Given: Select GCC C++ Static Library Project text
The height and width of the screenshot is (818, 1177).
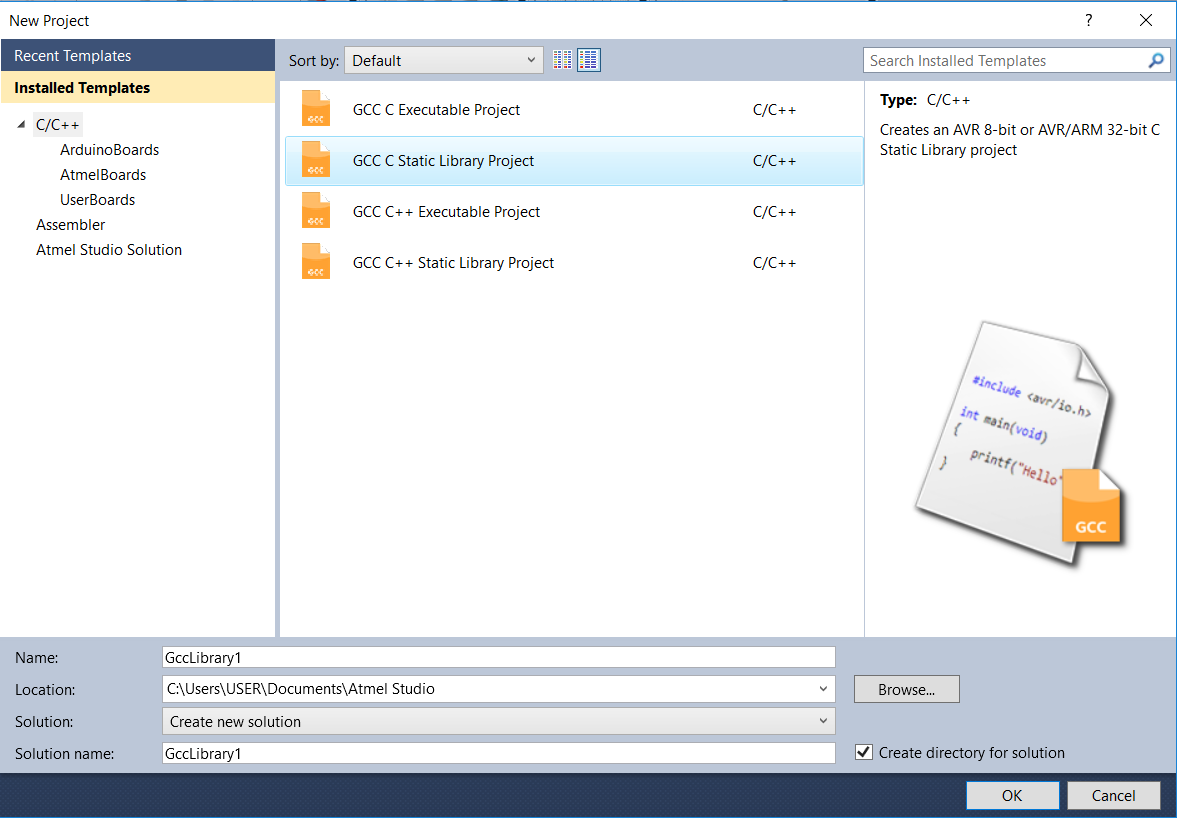Looking at the screenshot, I should pos(453,263).
